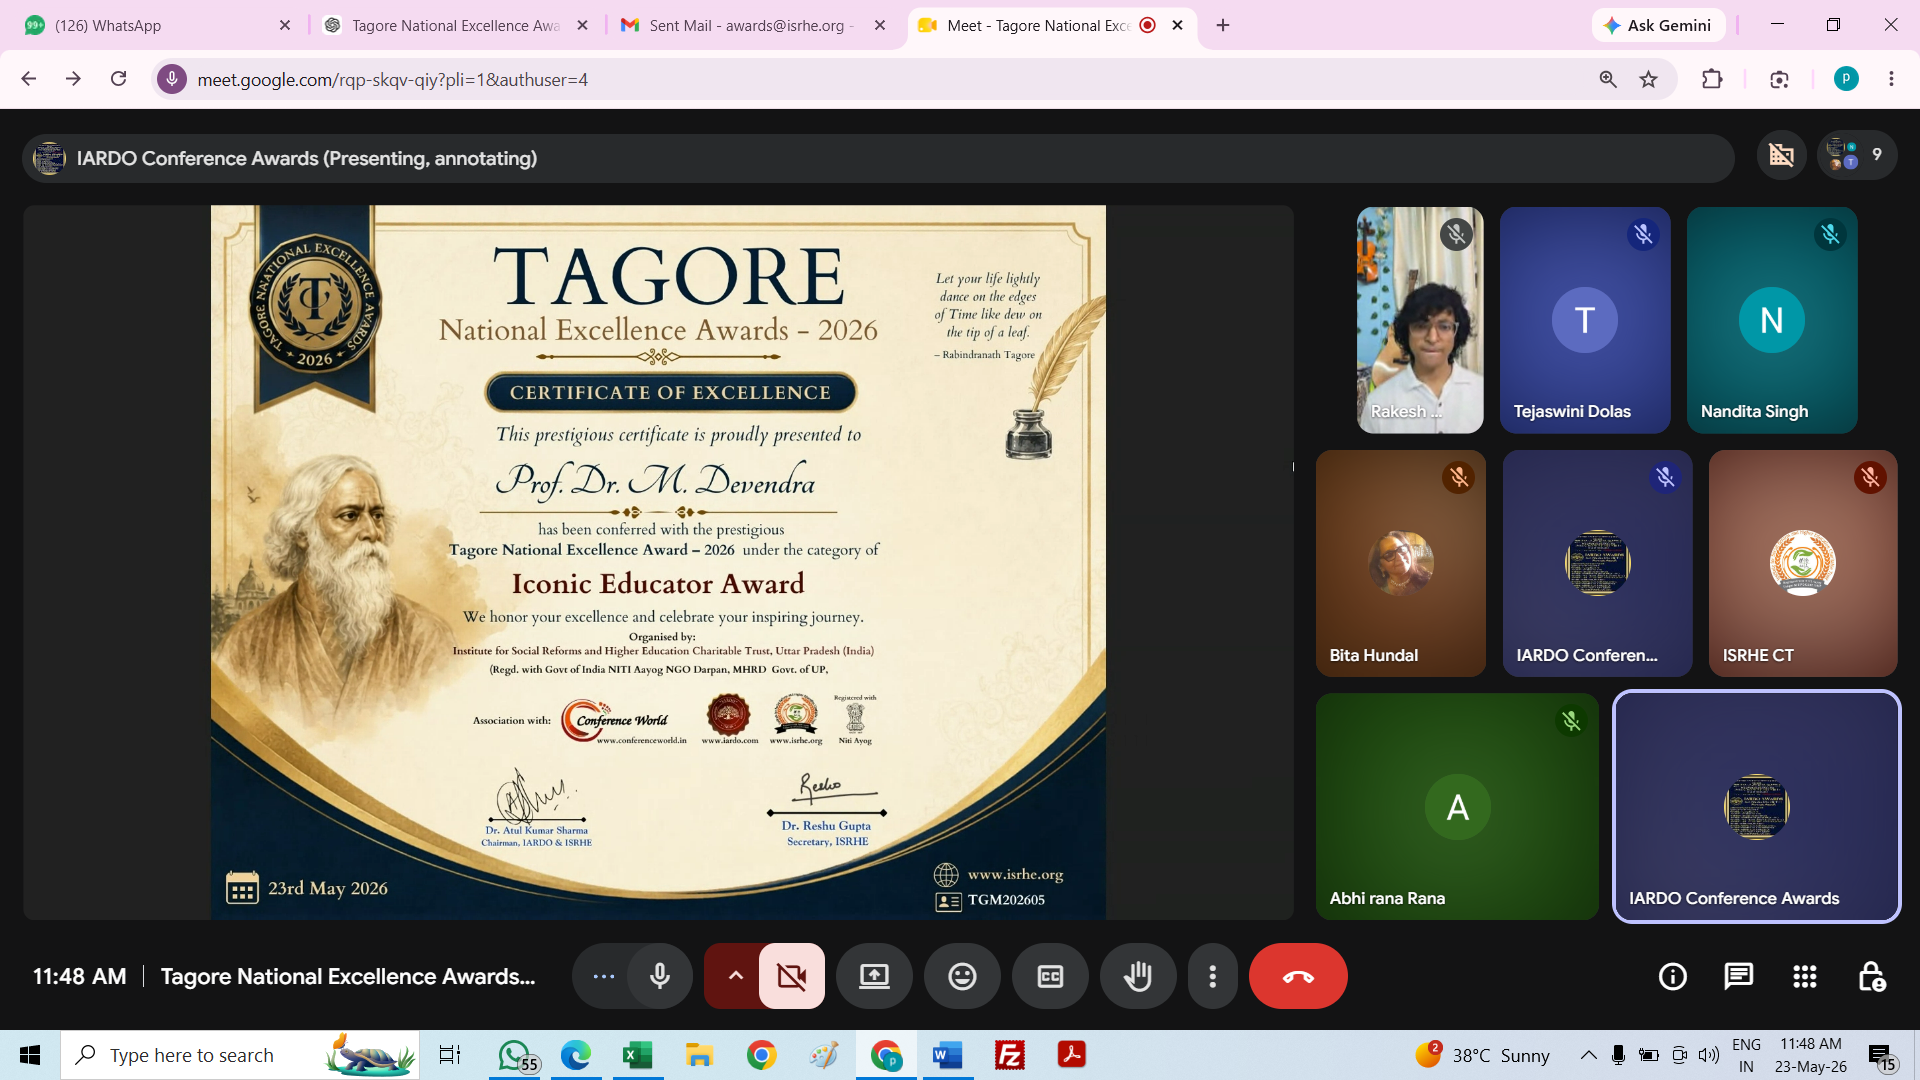Open More options menu in call bar

pyautogui.click(x=1213, y=976)
